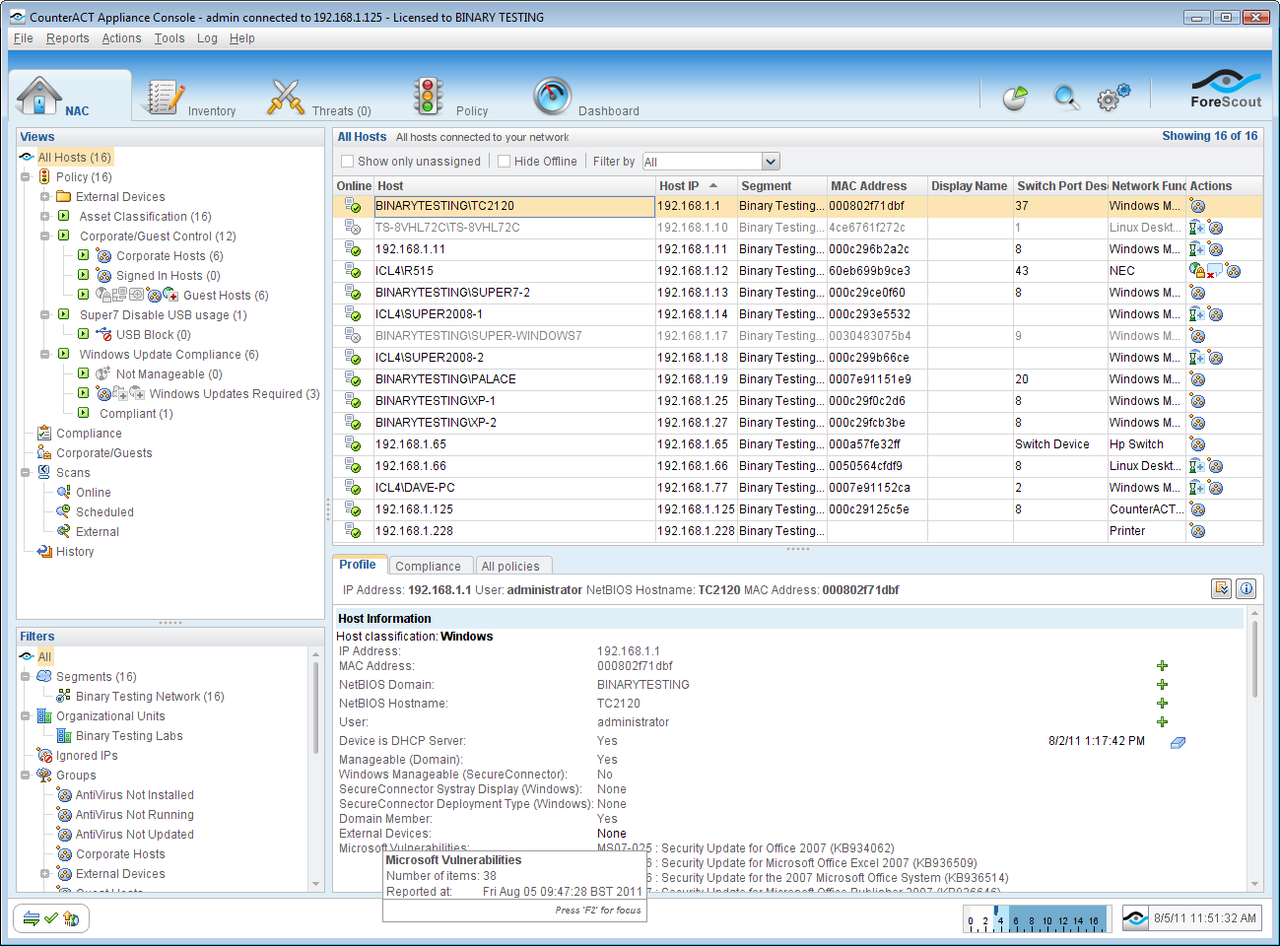Open the gears options icon
The image size is (1280, 946).
tap(1113, 97)
